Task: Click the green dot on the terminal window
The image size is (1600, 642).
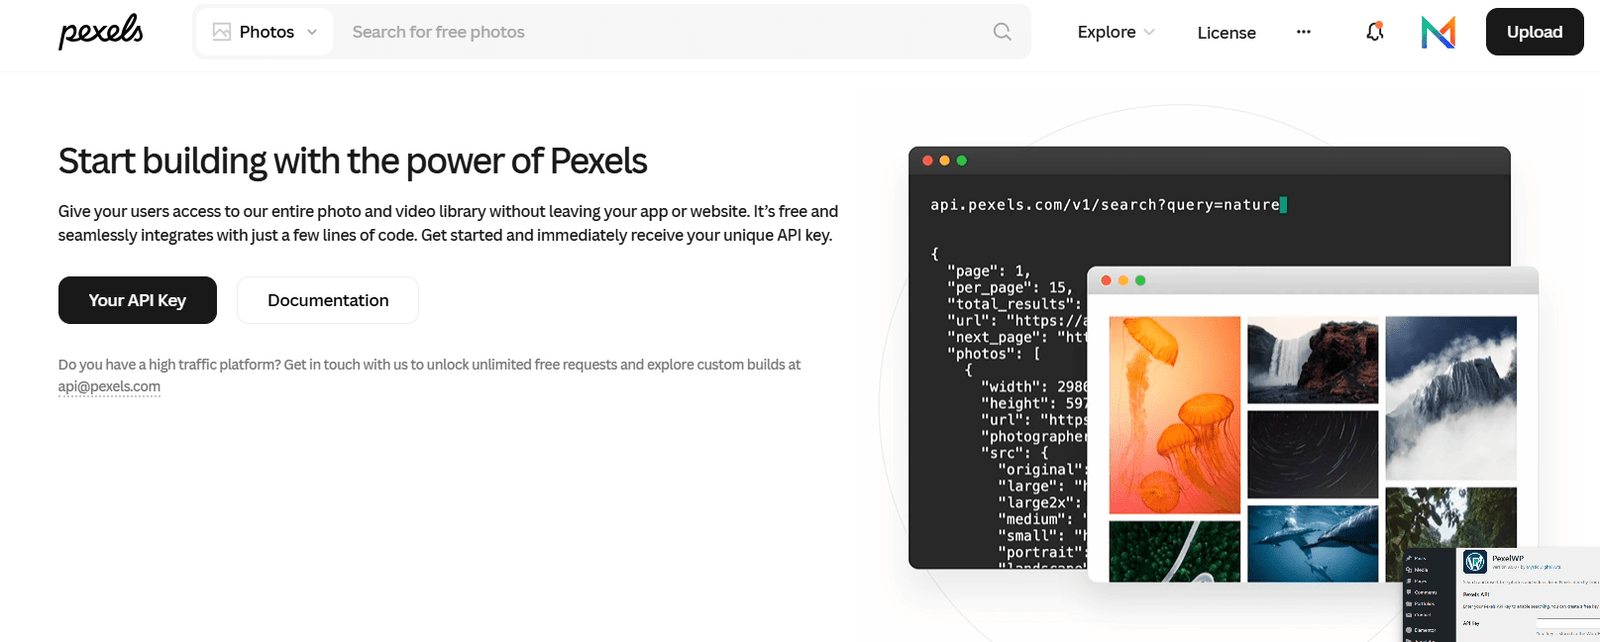Action: [x=962, y=160]
